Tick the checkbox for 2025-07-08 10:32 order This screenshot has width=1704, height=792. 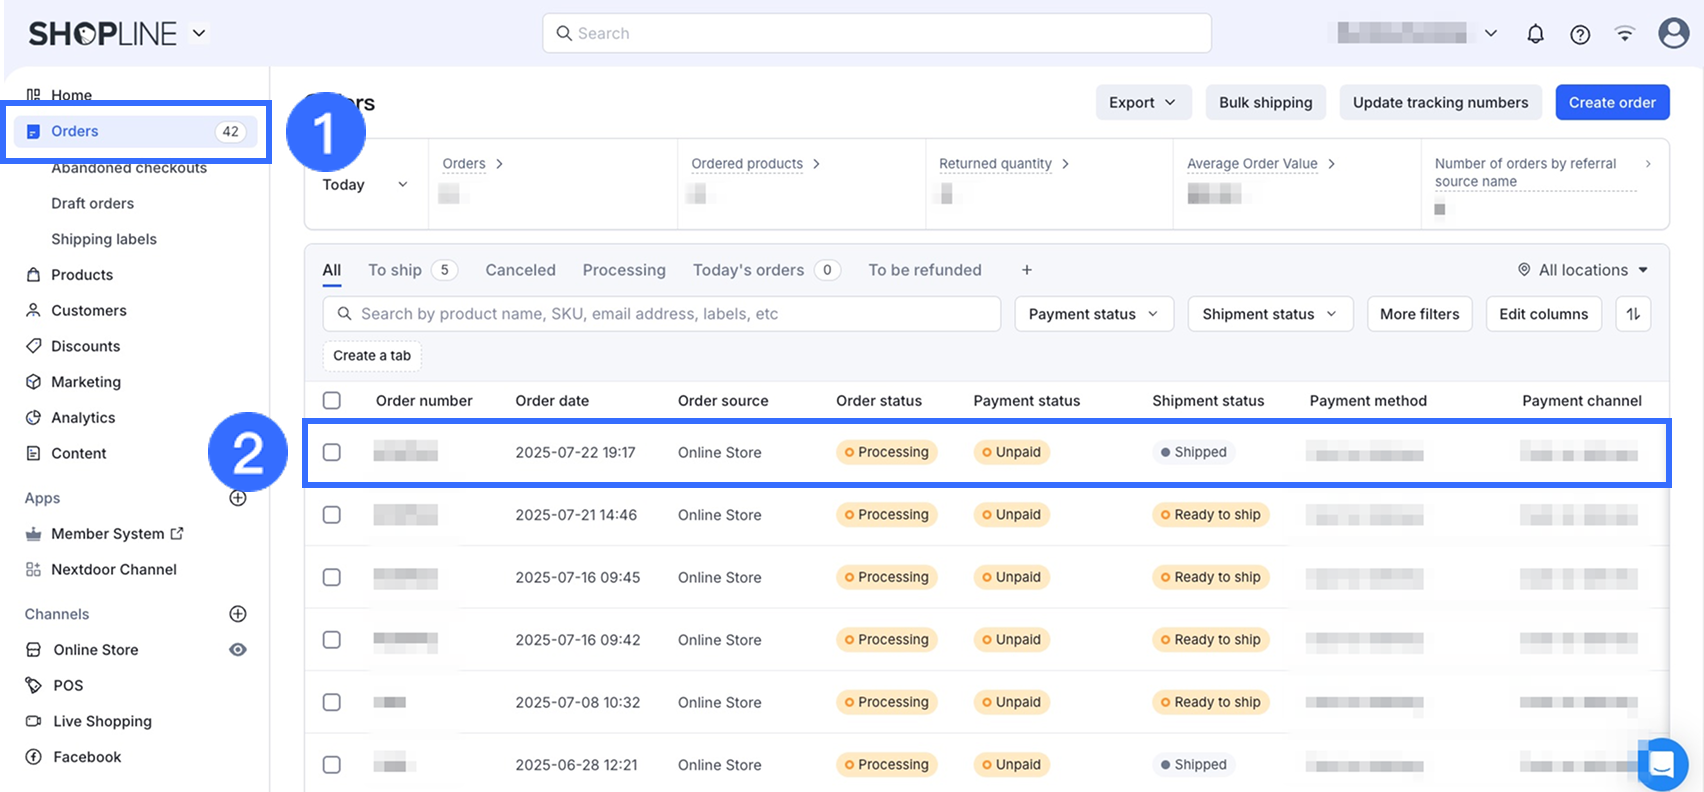(x=332, y=702)
